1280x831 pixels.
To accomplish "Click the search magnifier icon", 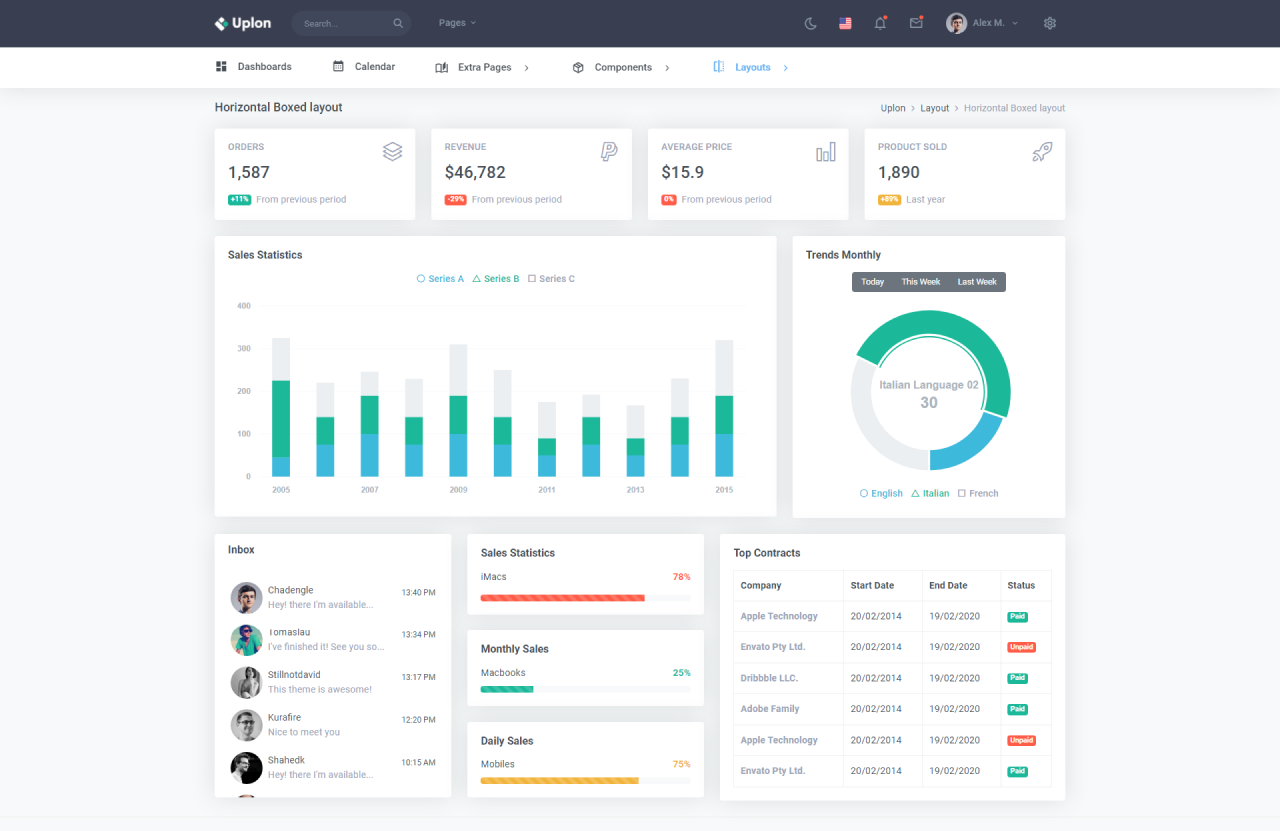I will point(398,23).
